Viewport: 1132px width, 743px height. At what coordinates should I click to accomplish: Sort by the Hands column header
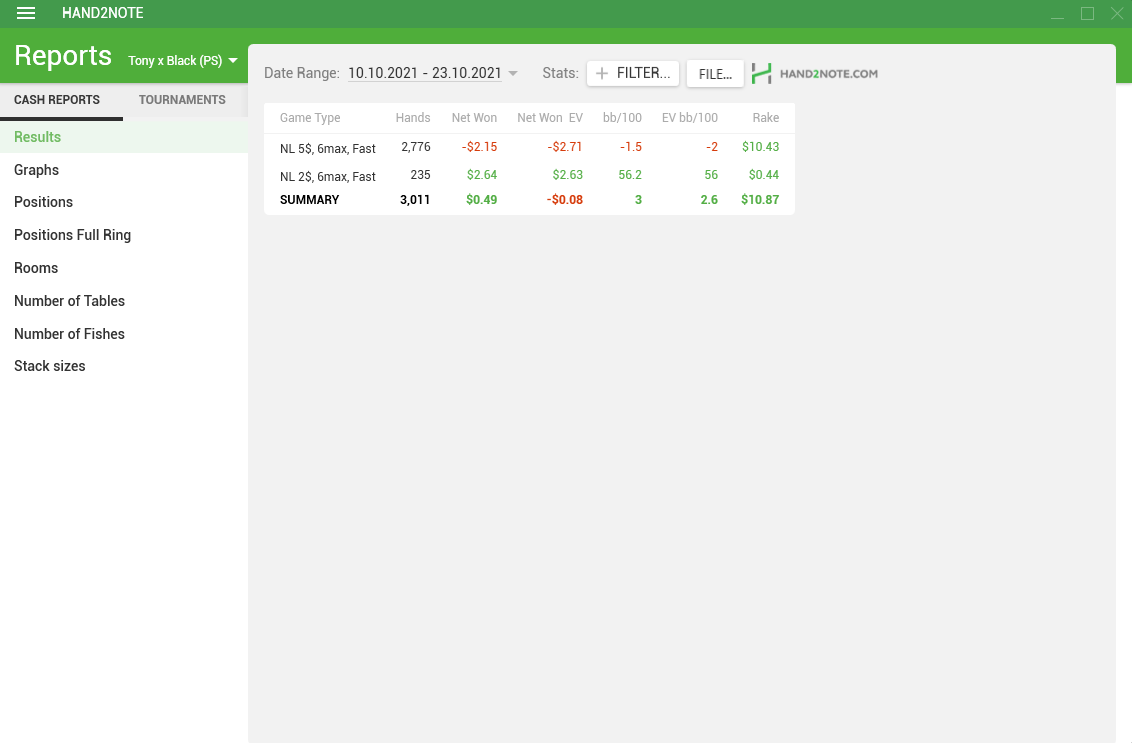(x=413, y=118)
